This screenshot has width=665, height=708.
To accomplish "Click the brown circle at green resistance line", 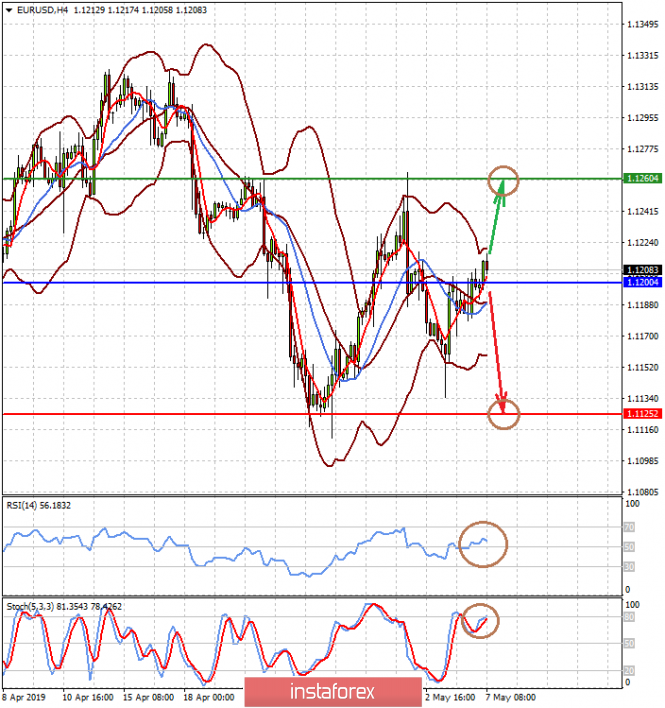I will (x=505, y=180).
